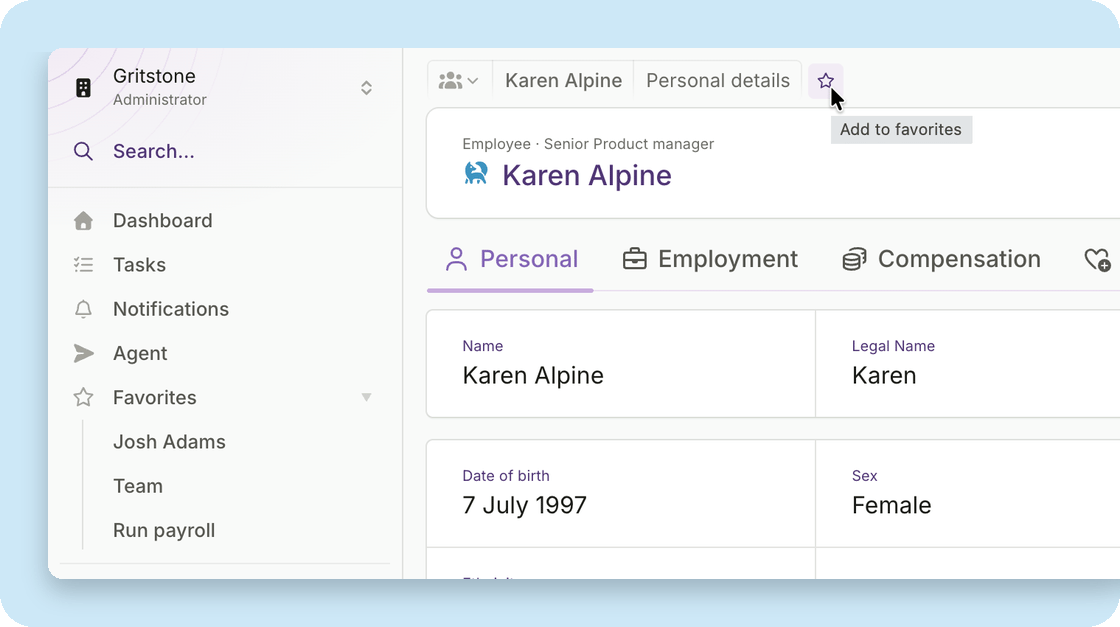Click the Agent paper plane icon
The height and width of the screenshot is (627, 1120).
click(x=84, y=353)
